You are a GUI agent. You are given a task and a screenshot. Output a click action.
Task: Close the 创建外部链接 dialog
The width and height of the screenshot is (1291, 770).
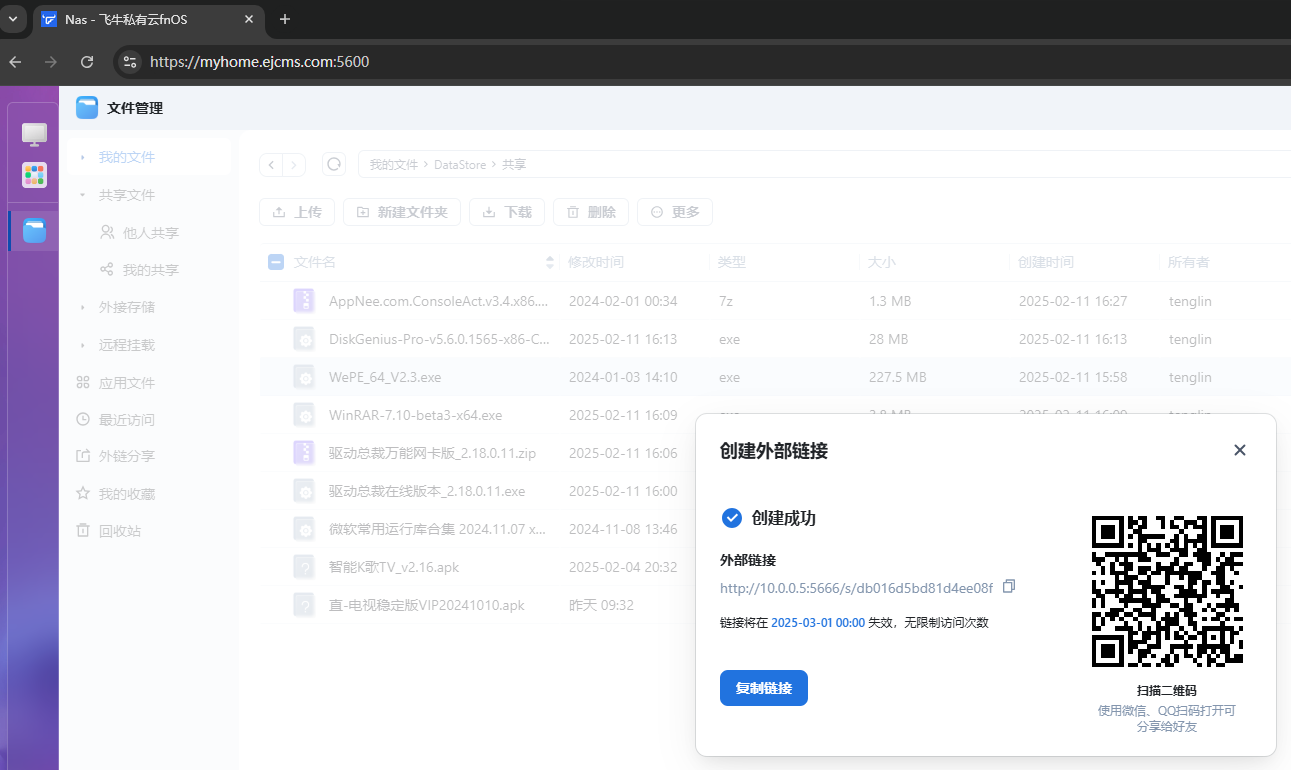pyautogui.click(x=1240, y=450)
